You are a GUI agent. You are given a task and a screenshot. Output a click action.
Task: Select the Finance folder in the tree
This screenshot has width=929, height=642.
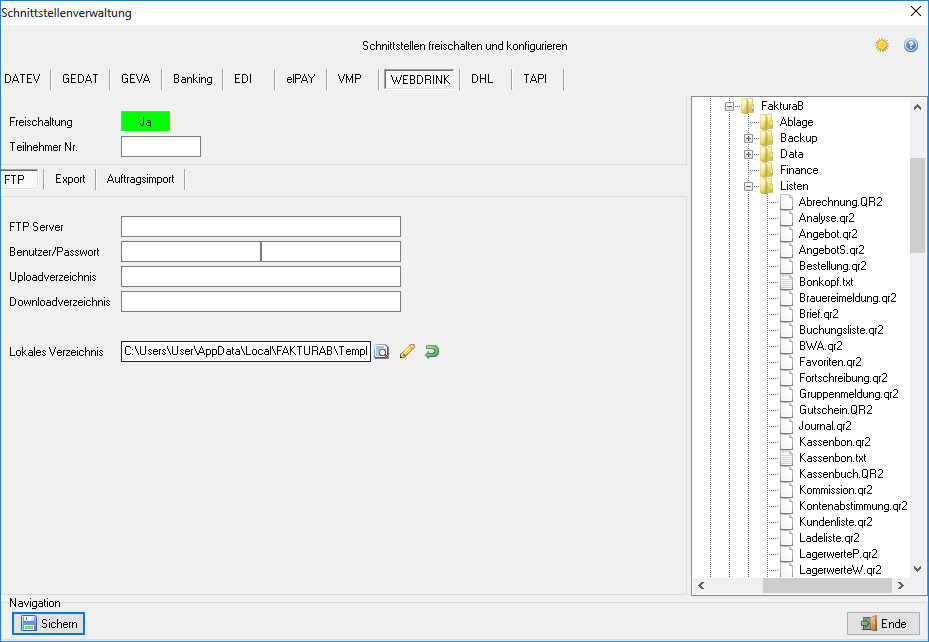(799, 170)
